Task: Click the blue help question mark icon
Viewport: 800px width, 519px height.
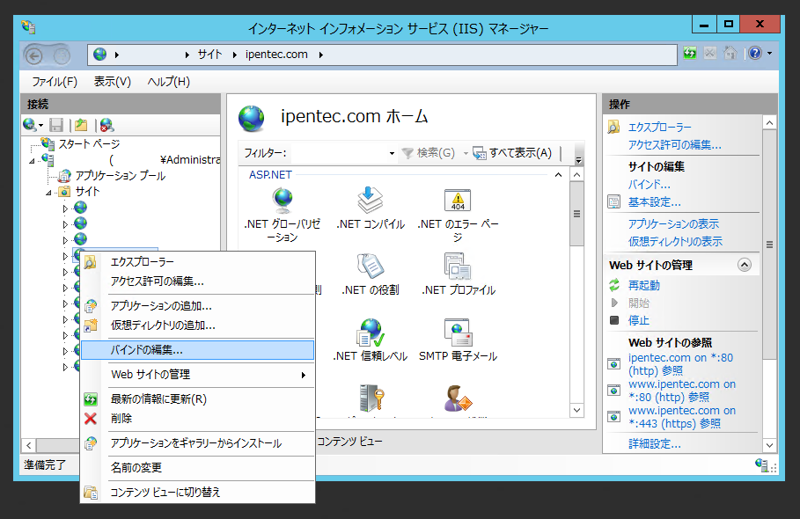Action: pos(755,53)
